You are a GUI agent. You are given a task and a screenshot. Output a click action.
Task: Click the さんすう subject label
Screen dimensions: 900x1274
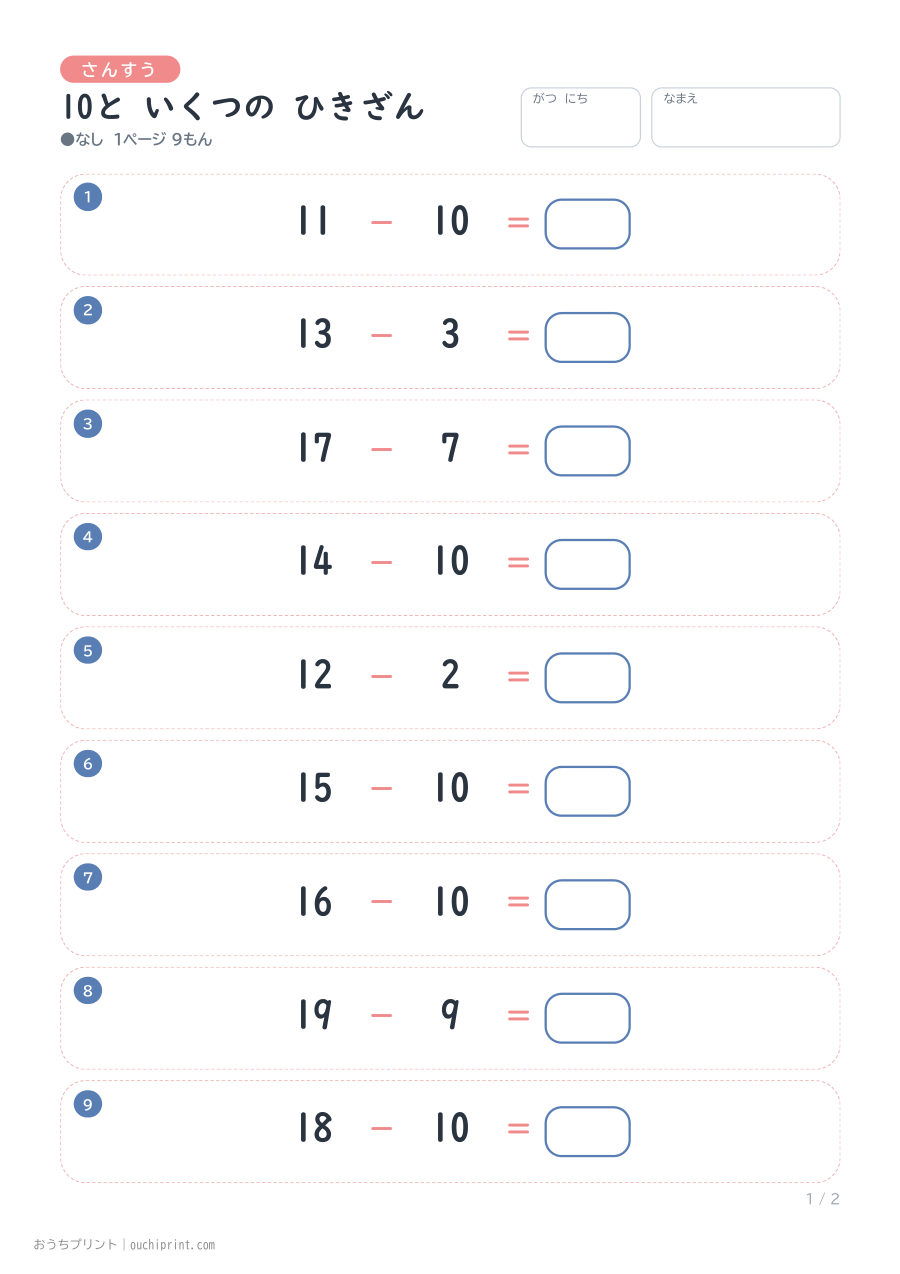pyautogui.click(x=120, y=69)
